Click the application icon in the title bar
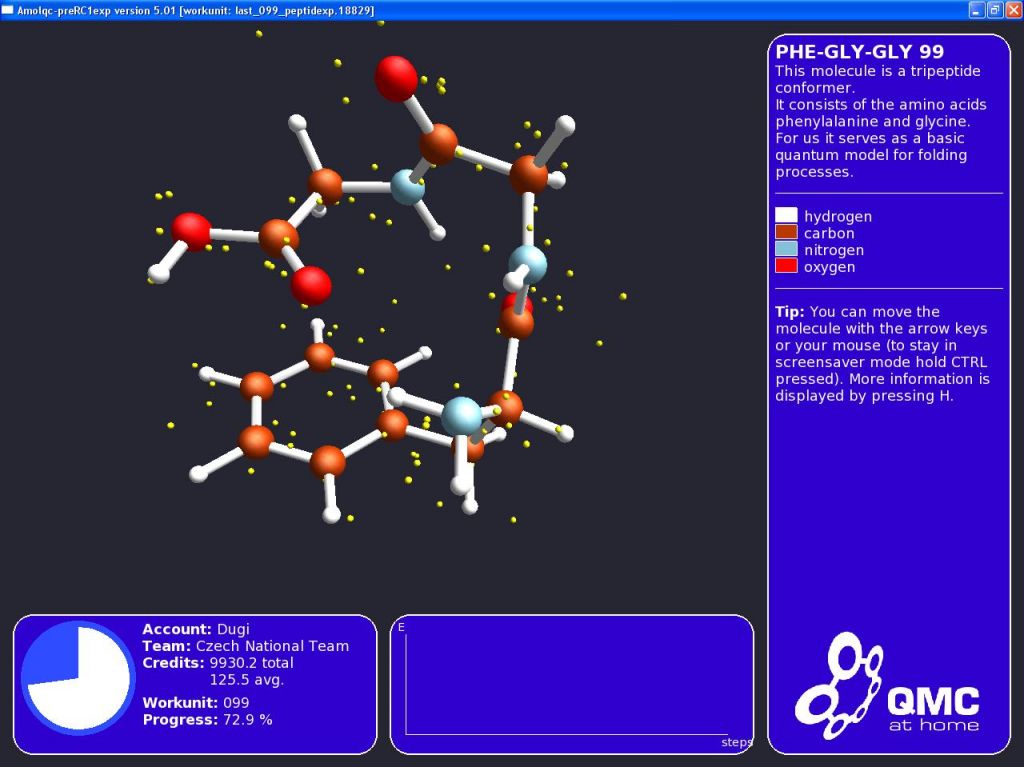1024x767 pixels. (x=8, y=10)
